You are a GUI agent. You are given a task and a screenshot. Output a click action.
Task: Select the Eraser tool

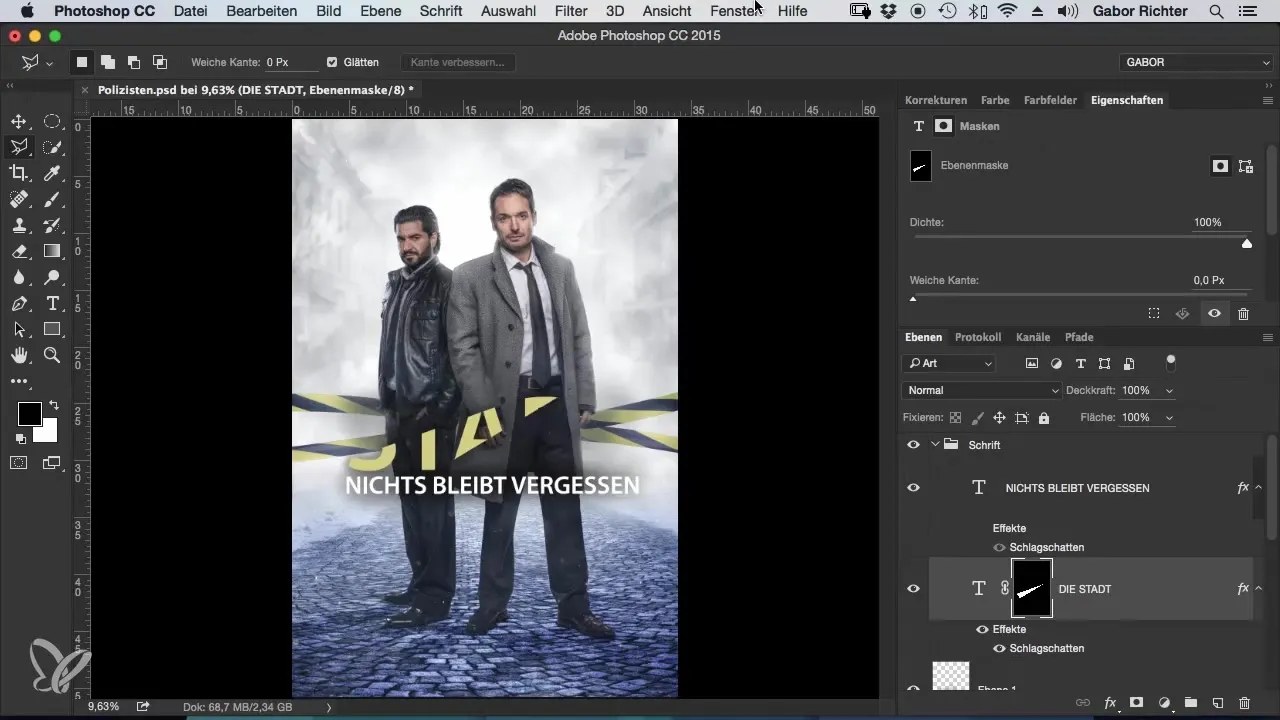coord(19,251)
